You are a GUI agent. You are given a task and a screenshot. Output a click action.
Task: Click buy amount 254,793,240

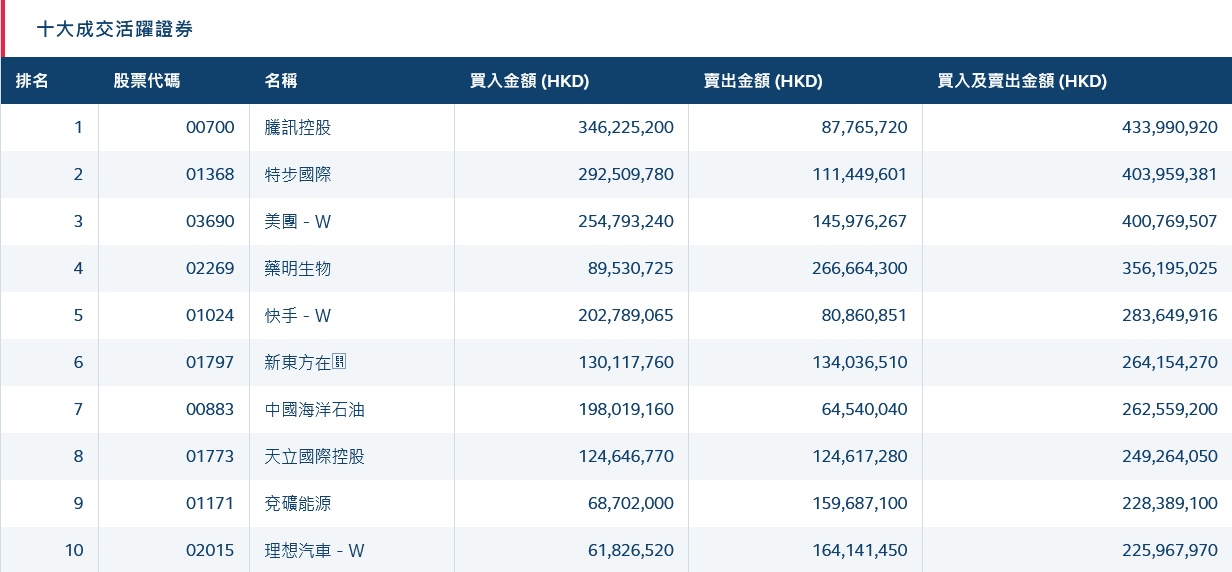pos(626,221)
